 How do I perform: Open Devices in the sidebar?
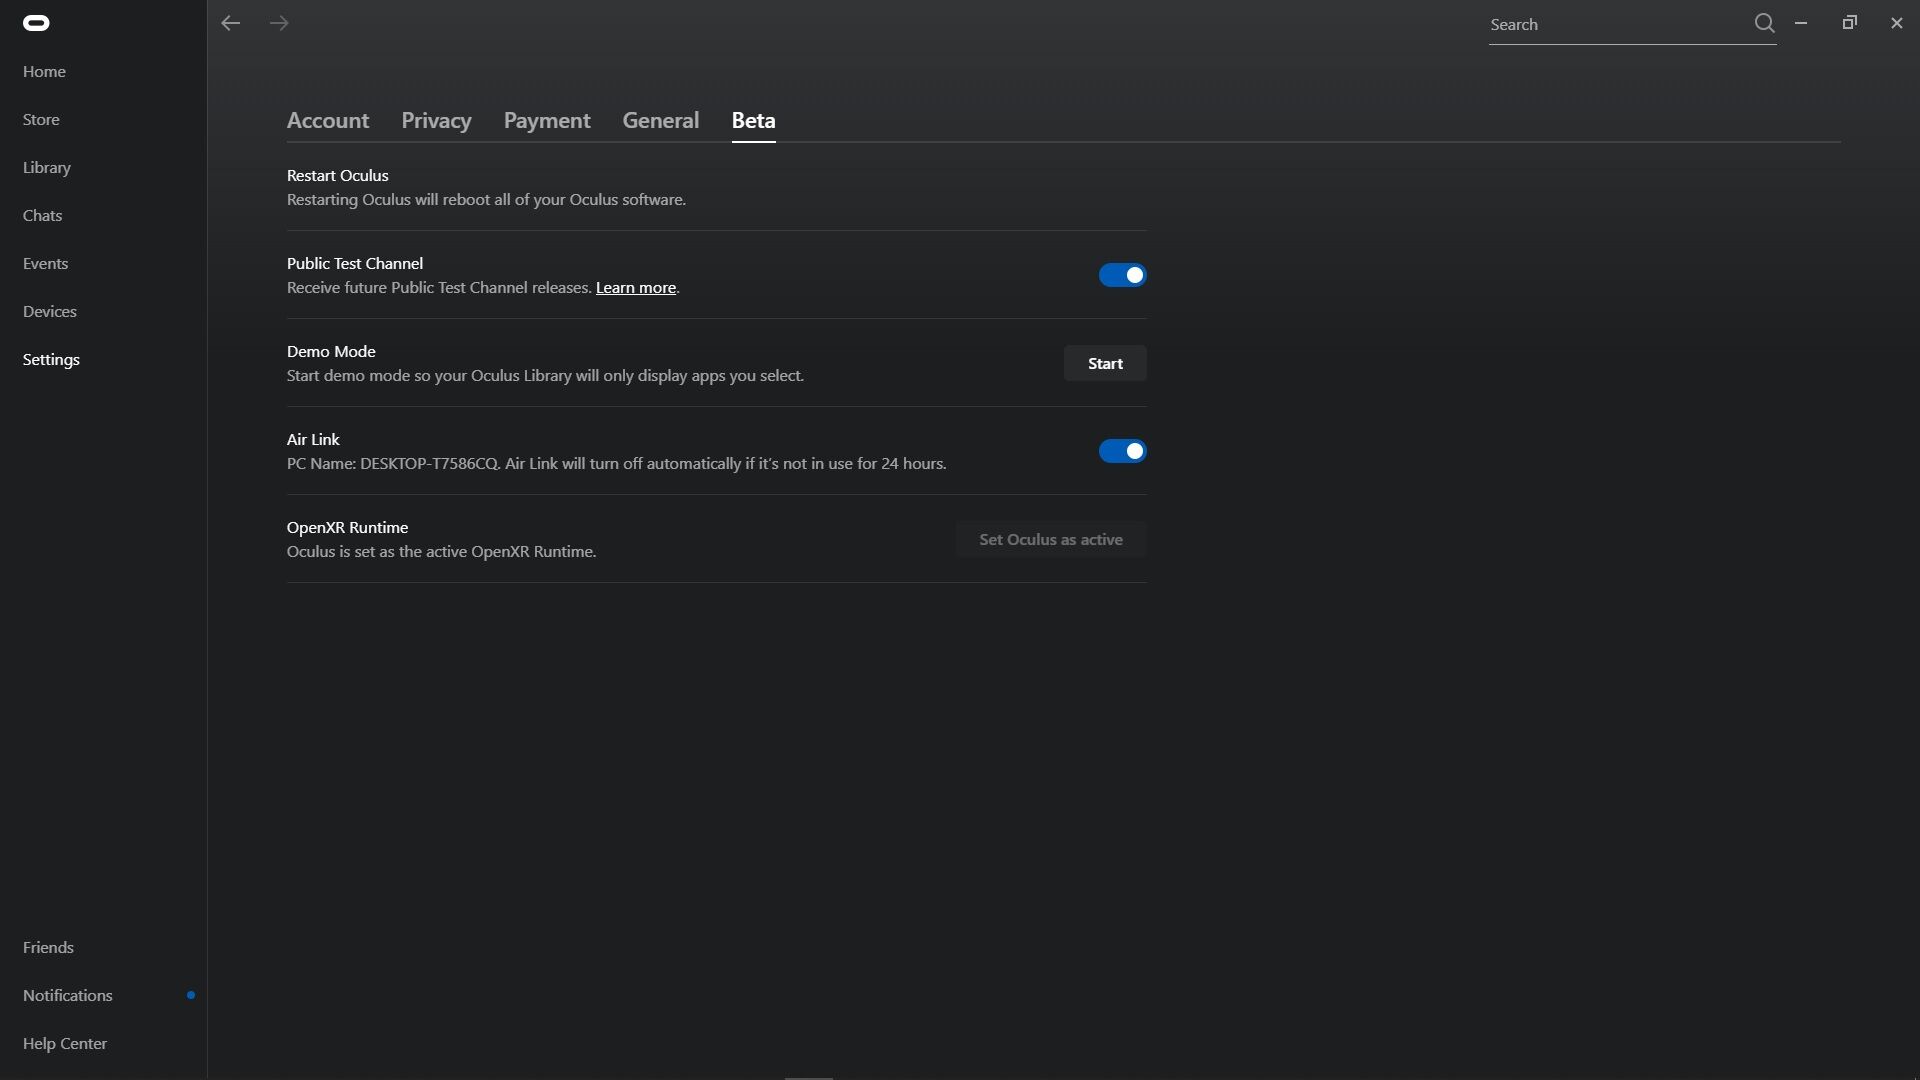click(50, 311)
